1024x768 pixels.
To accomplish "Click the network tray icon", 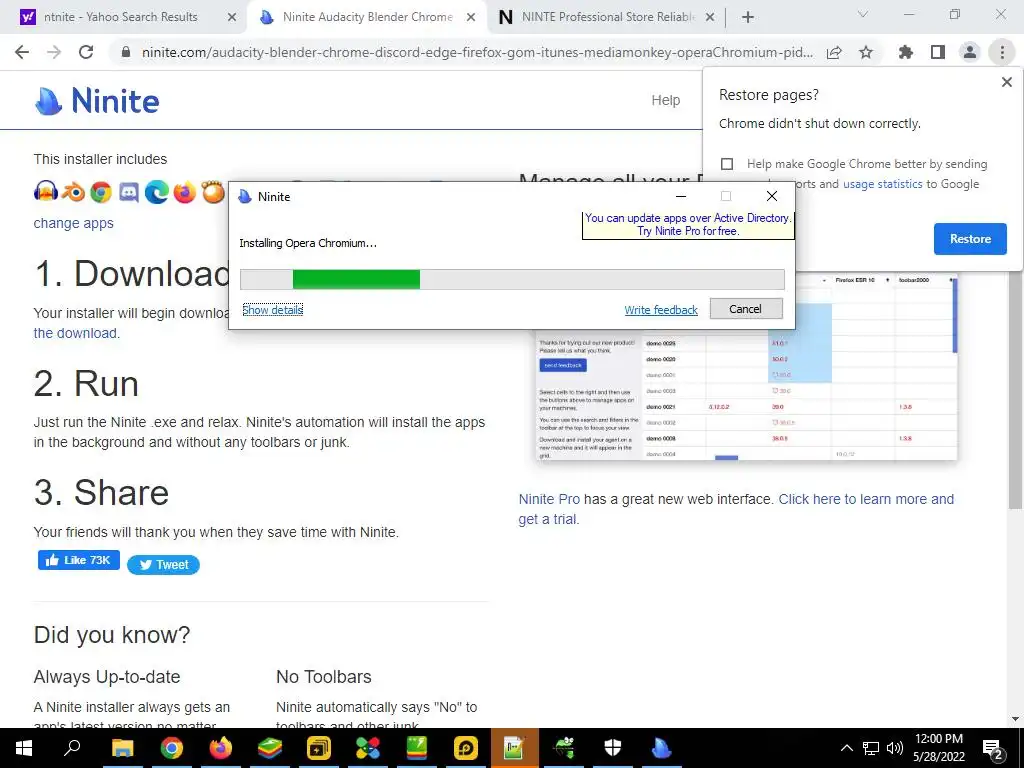I will (x=871, y=748).
